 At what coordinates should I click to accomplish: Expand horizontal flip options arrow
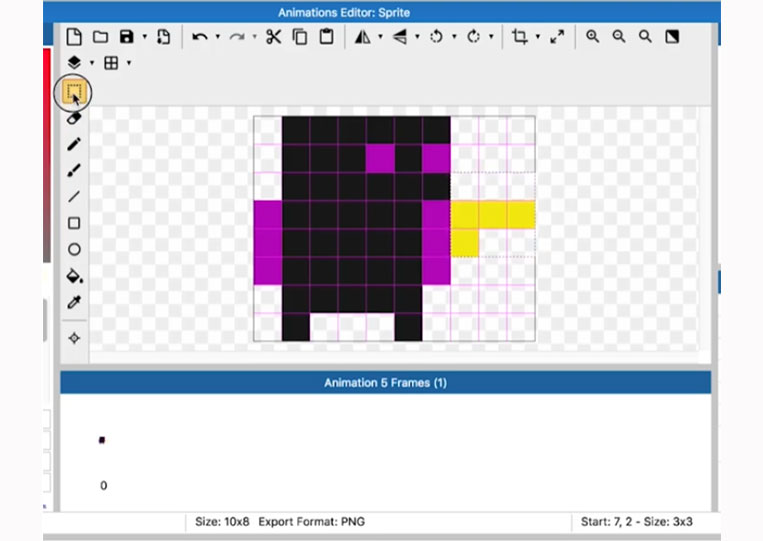point(381,36)
